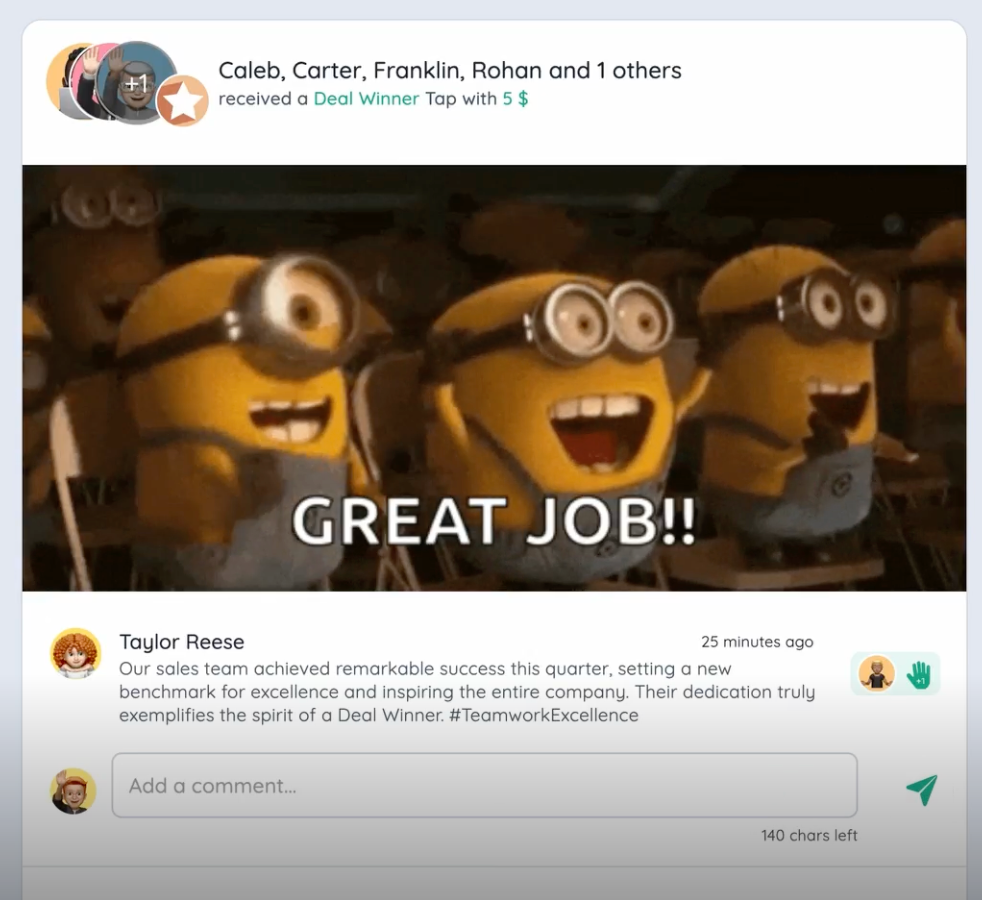982x900 pixels.
Task: Open the Great Job minions GIF
Action: [494, 378]
